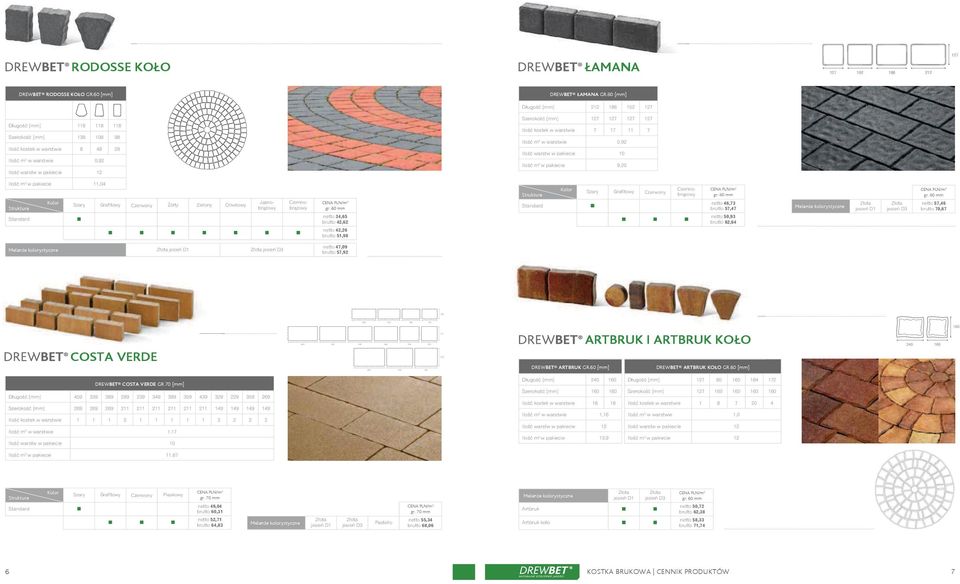This screenshot has width=960, height=584.
Task: Click the DREWBET Łamana section heading
Action: [579, 67]
